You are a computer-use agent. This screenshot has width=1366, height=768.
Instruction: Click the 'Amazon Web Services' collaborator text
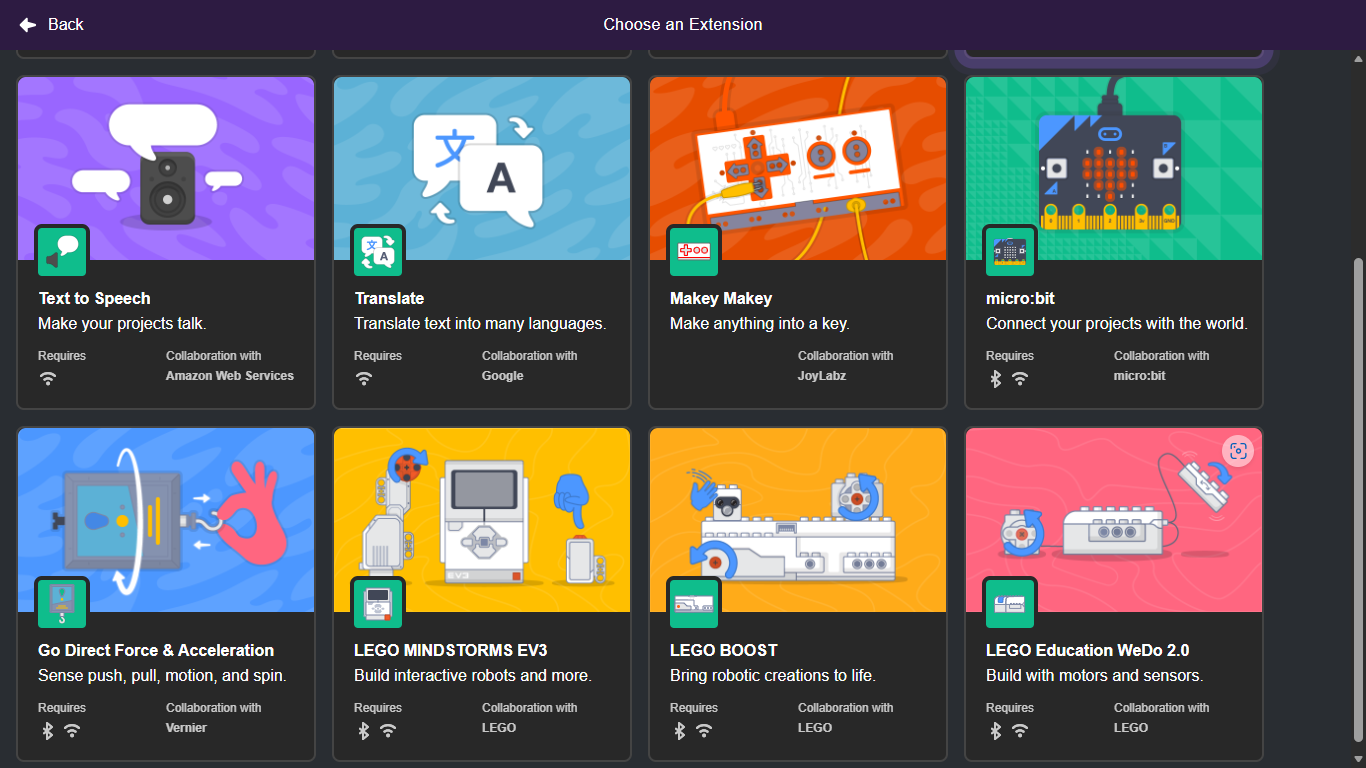(230, 376)
